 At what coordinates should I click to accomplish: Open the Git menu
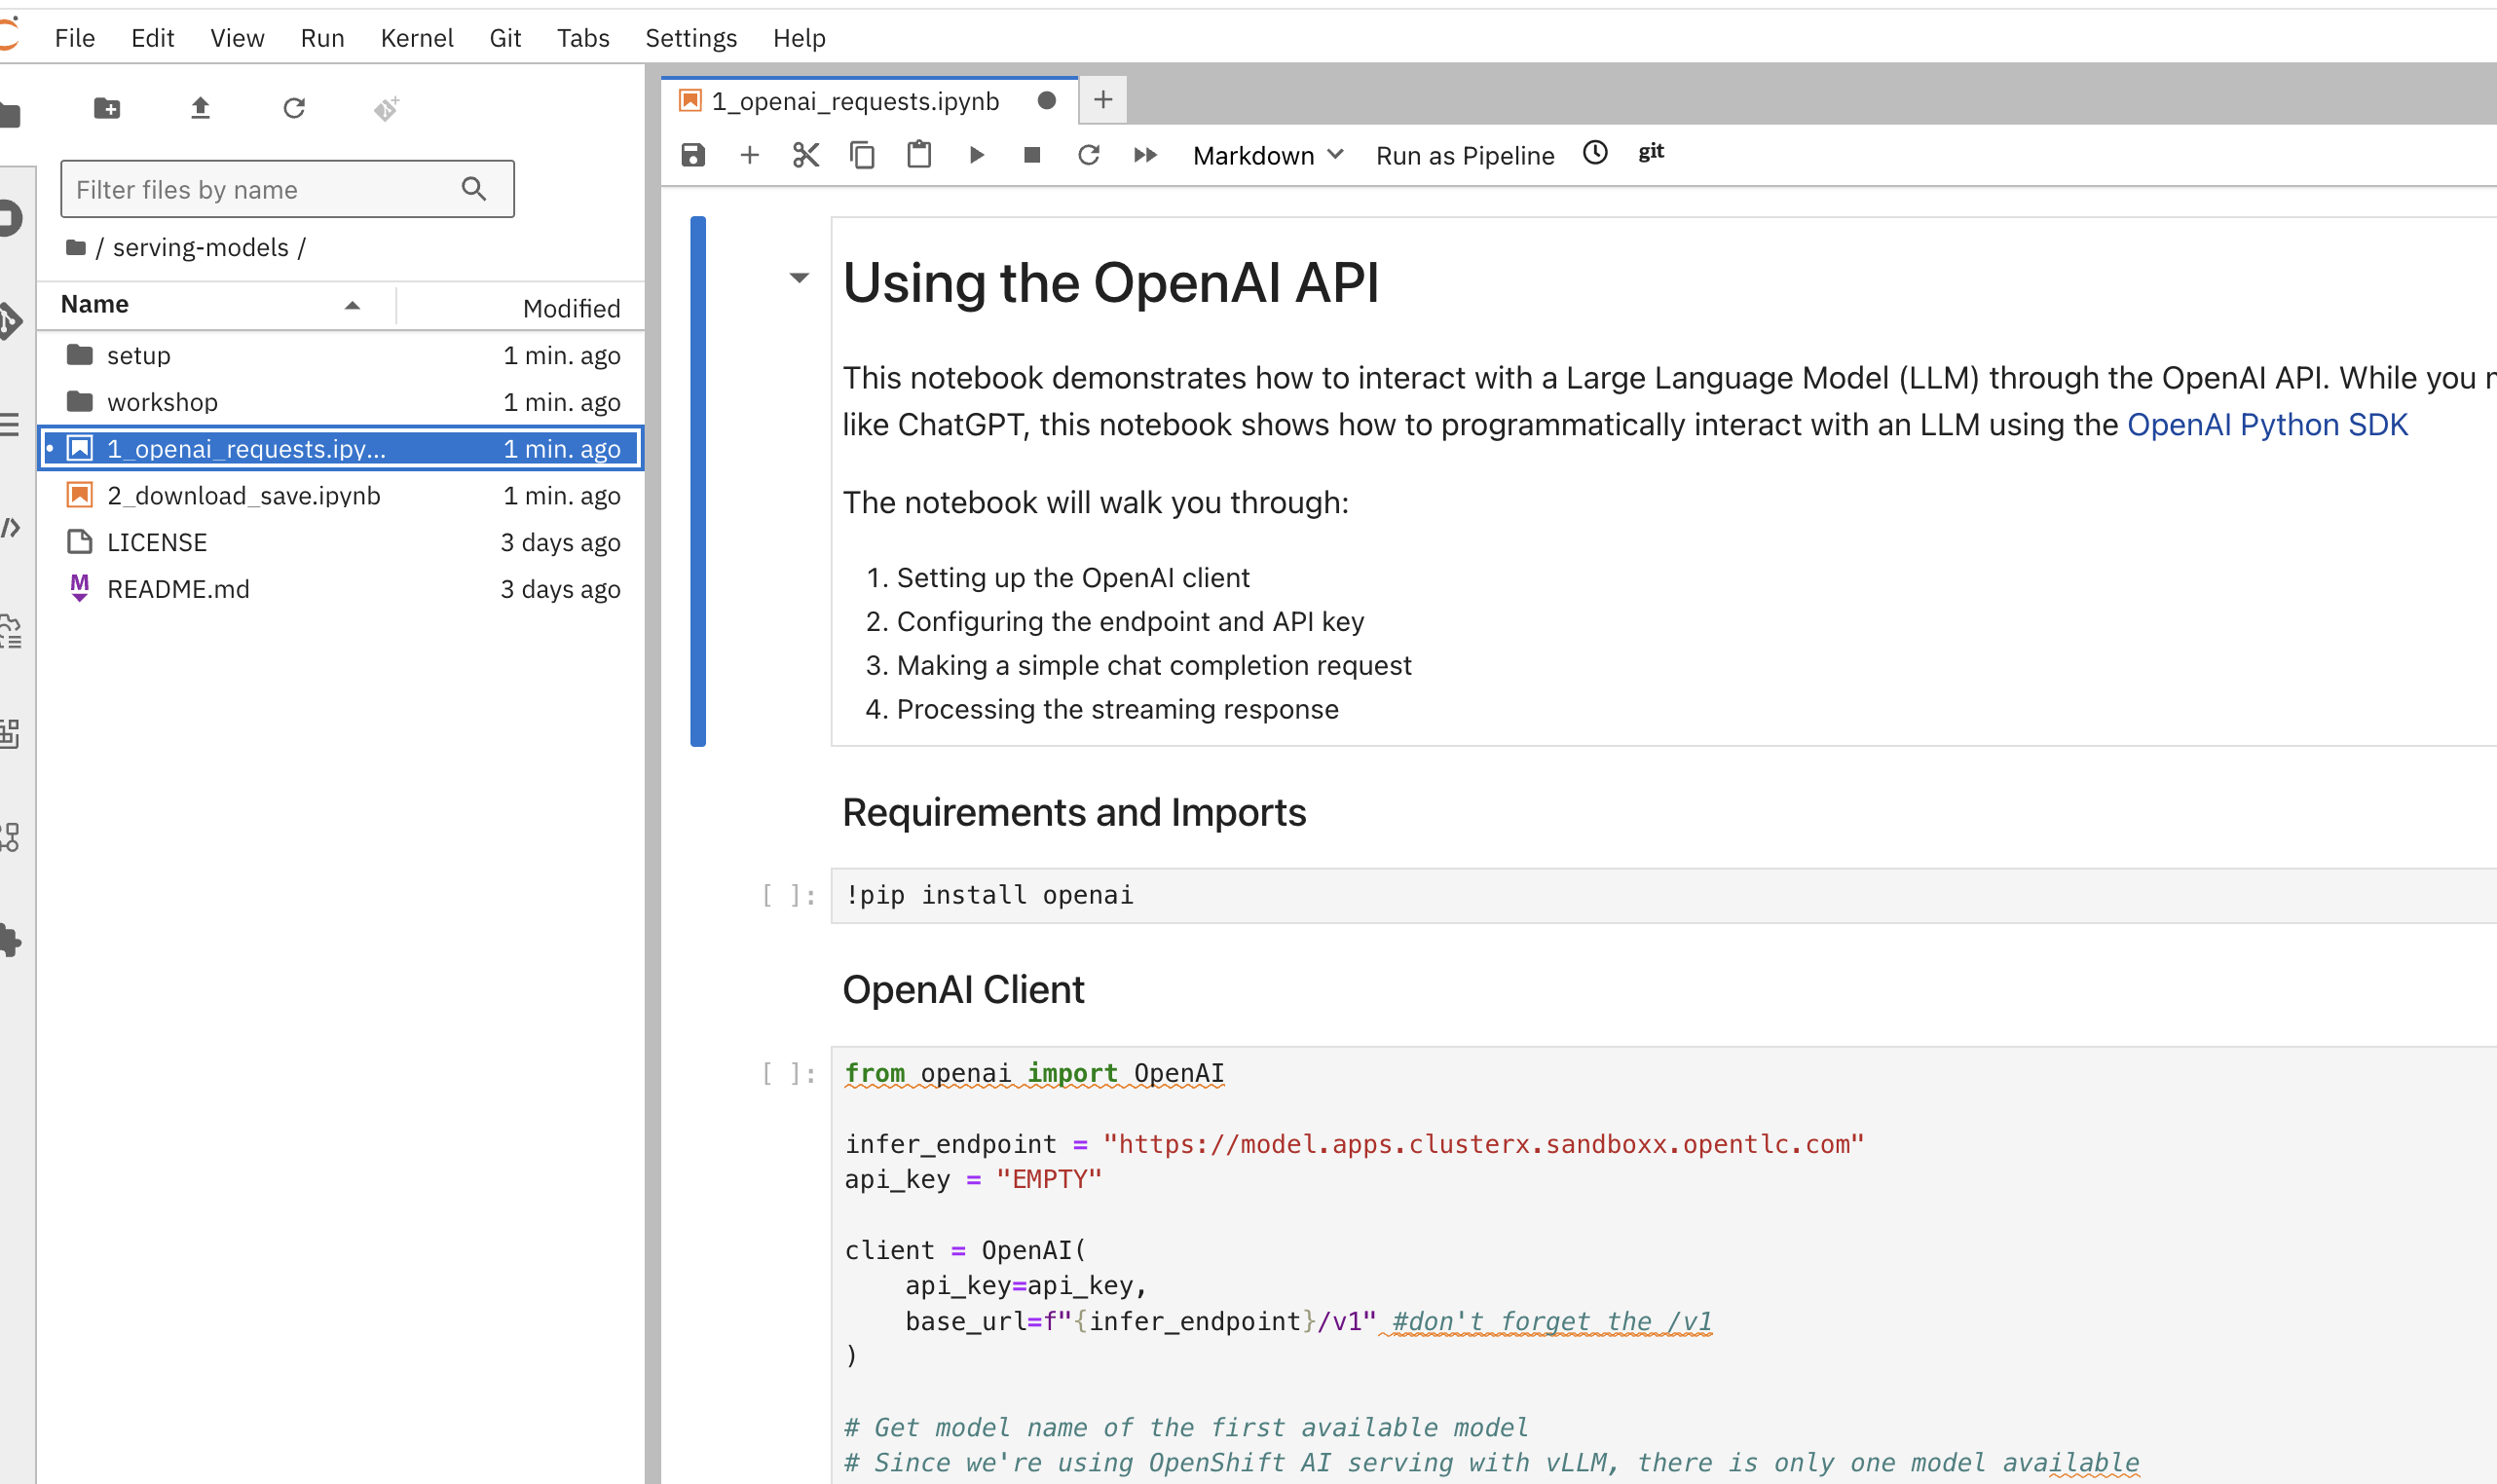(x=505, y=38)
